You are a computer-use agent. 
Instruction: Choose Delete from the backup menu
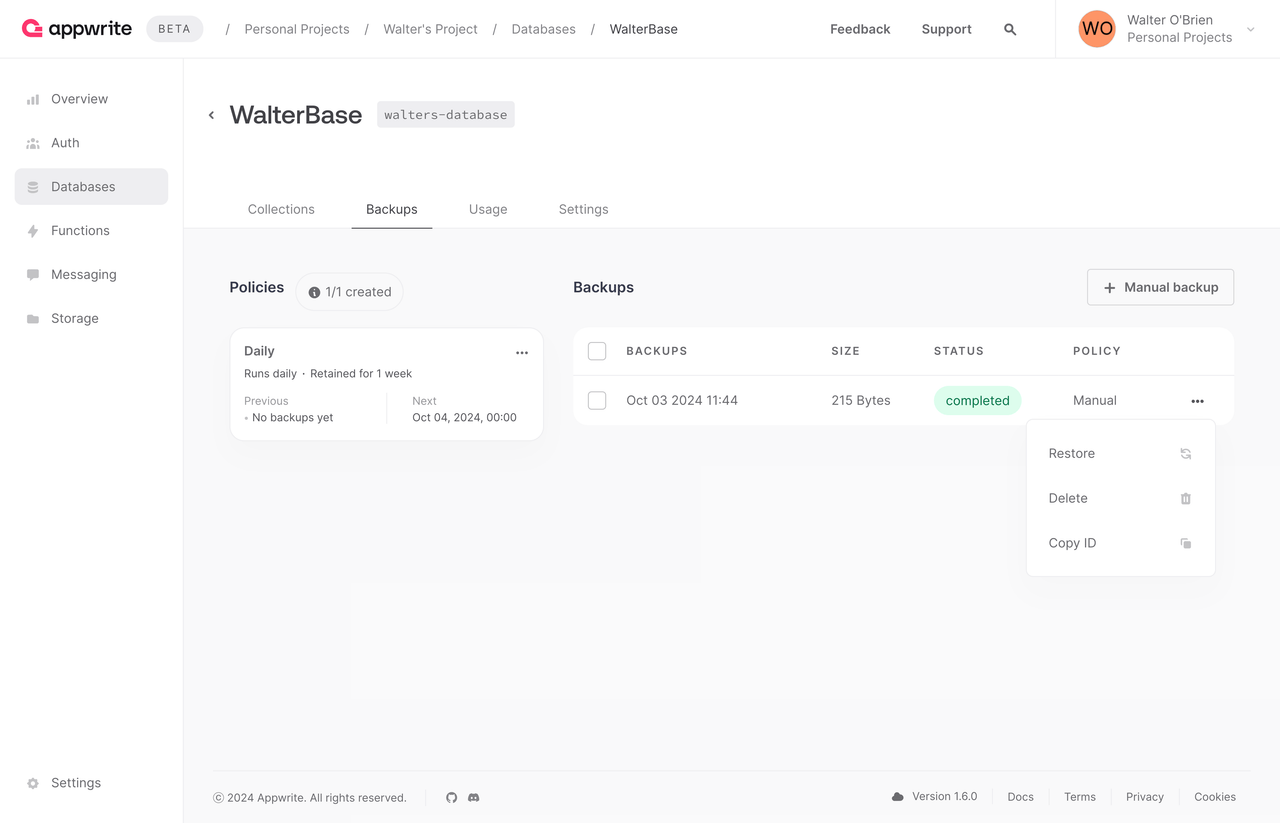tap(1121, 499)
